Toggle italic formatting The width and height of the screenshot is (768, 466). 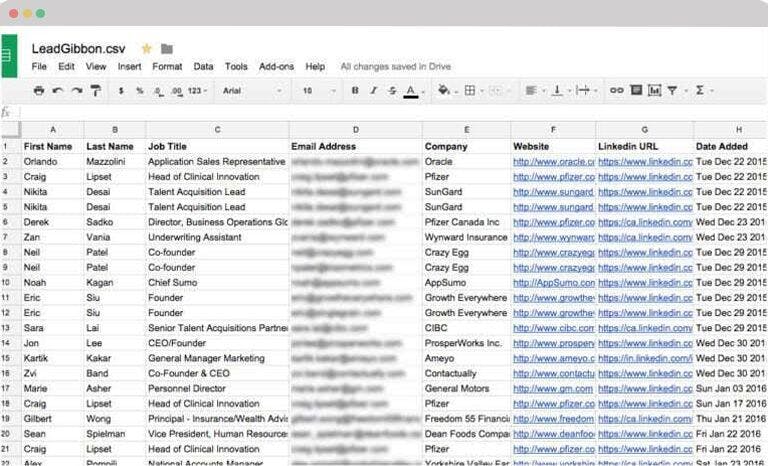(373, 91)
